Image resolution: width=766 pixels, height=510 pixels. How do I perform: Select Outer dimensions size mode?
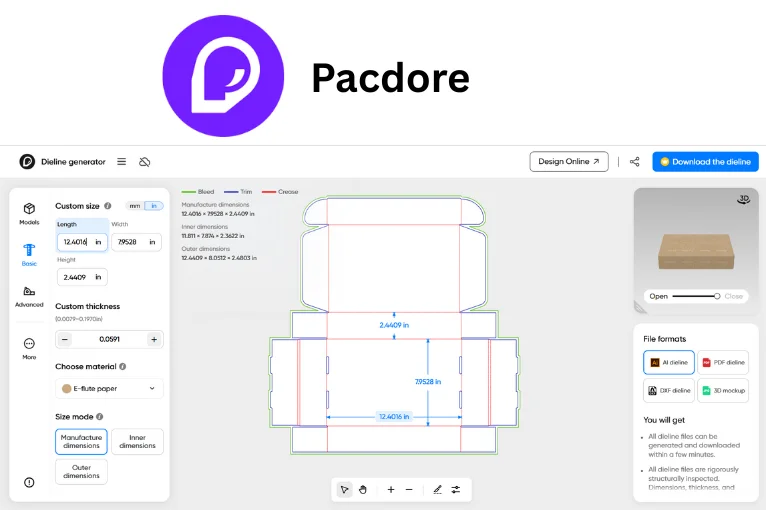tap(81, 471)
